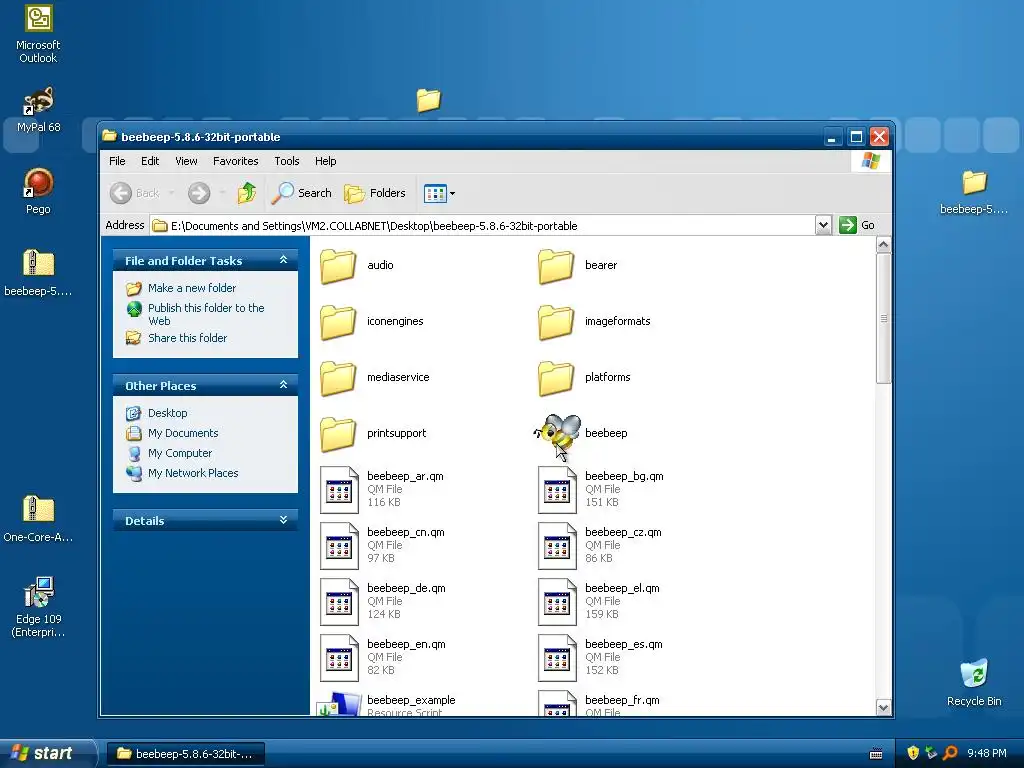This screenshot has height=768, width=1024.
Task: Click the Up folder toolbar icon
Action: pyautogui.click(x=247, y=193)
